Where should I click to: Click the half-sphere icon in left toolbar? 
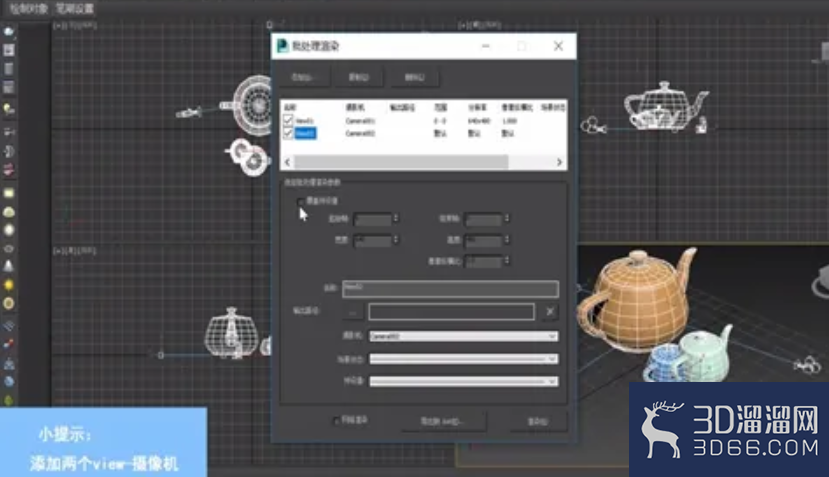[9, 151]
